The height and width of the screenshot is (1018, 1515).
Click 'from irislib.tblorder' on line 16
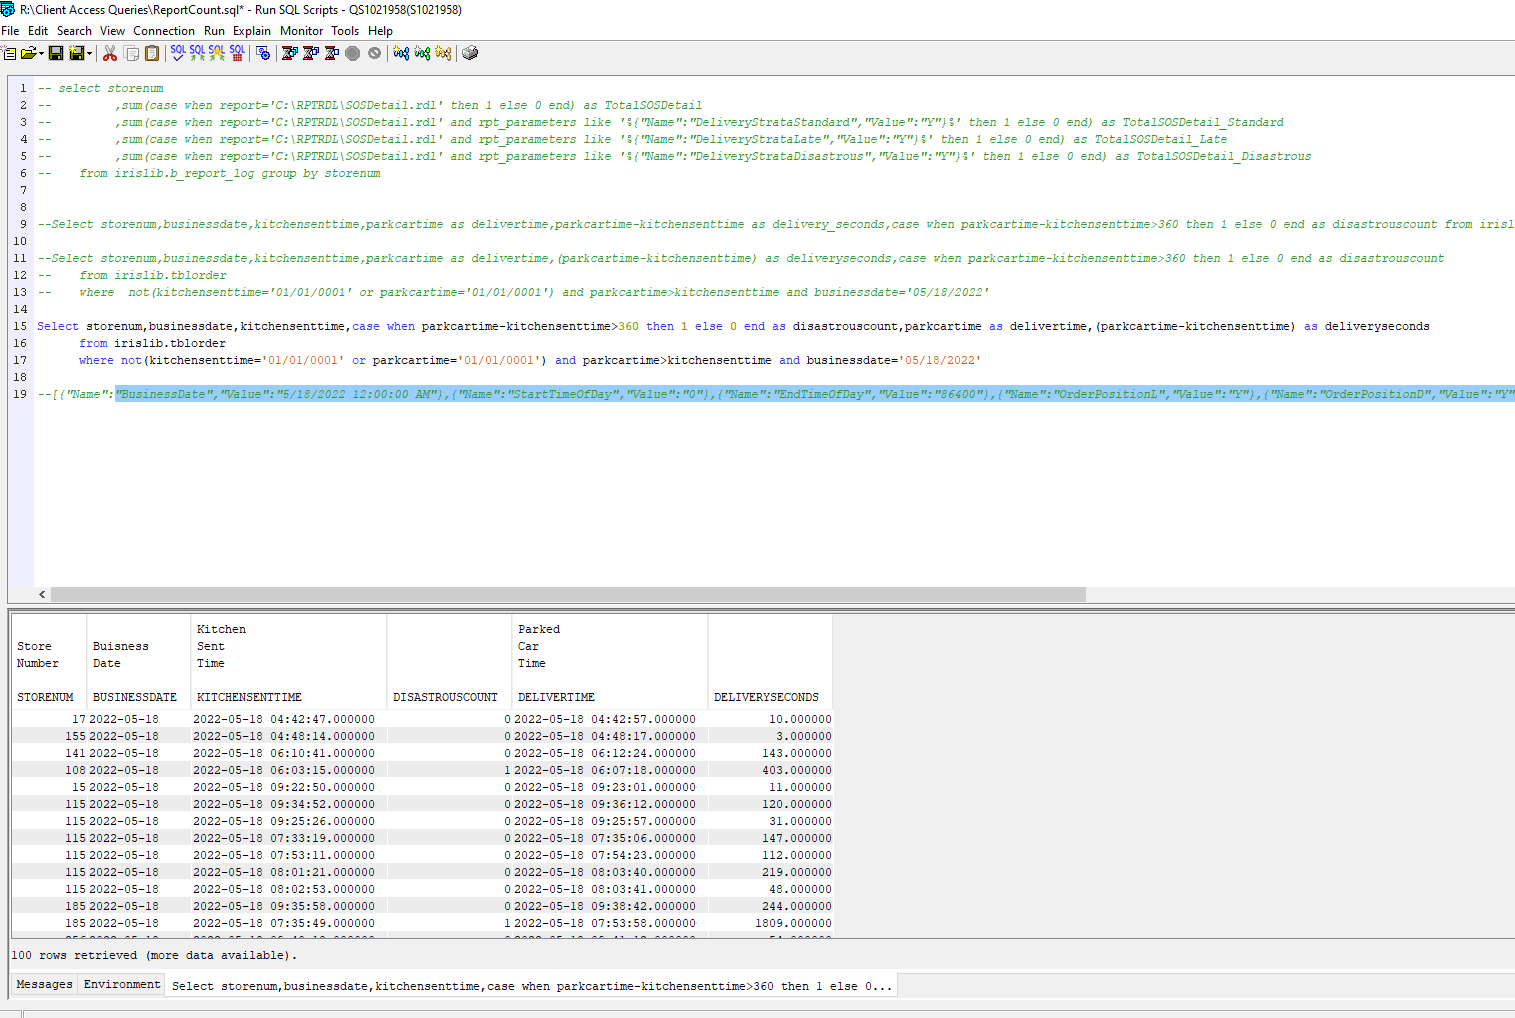[x=152, y=343]
